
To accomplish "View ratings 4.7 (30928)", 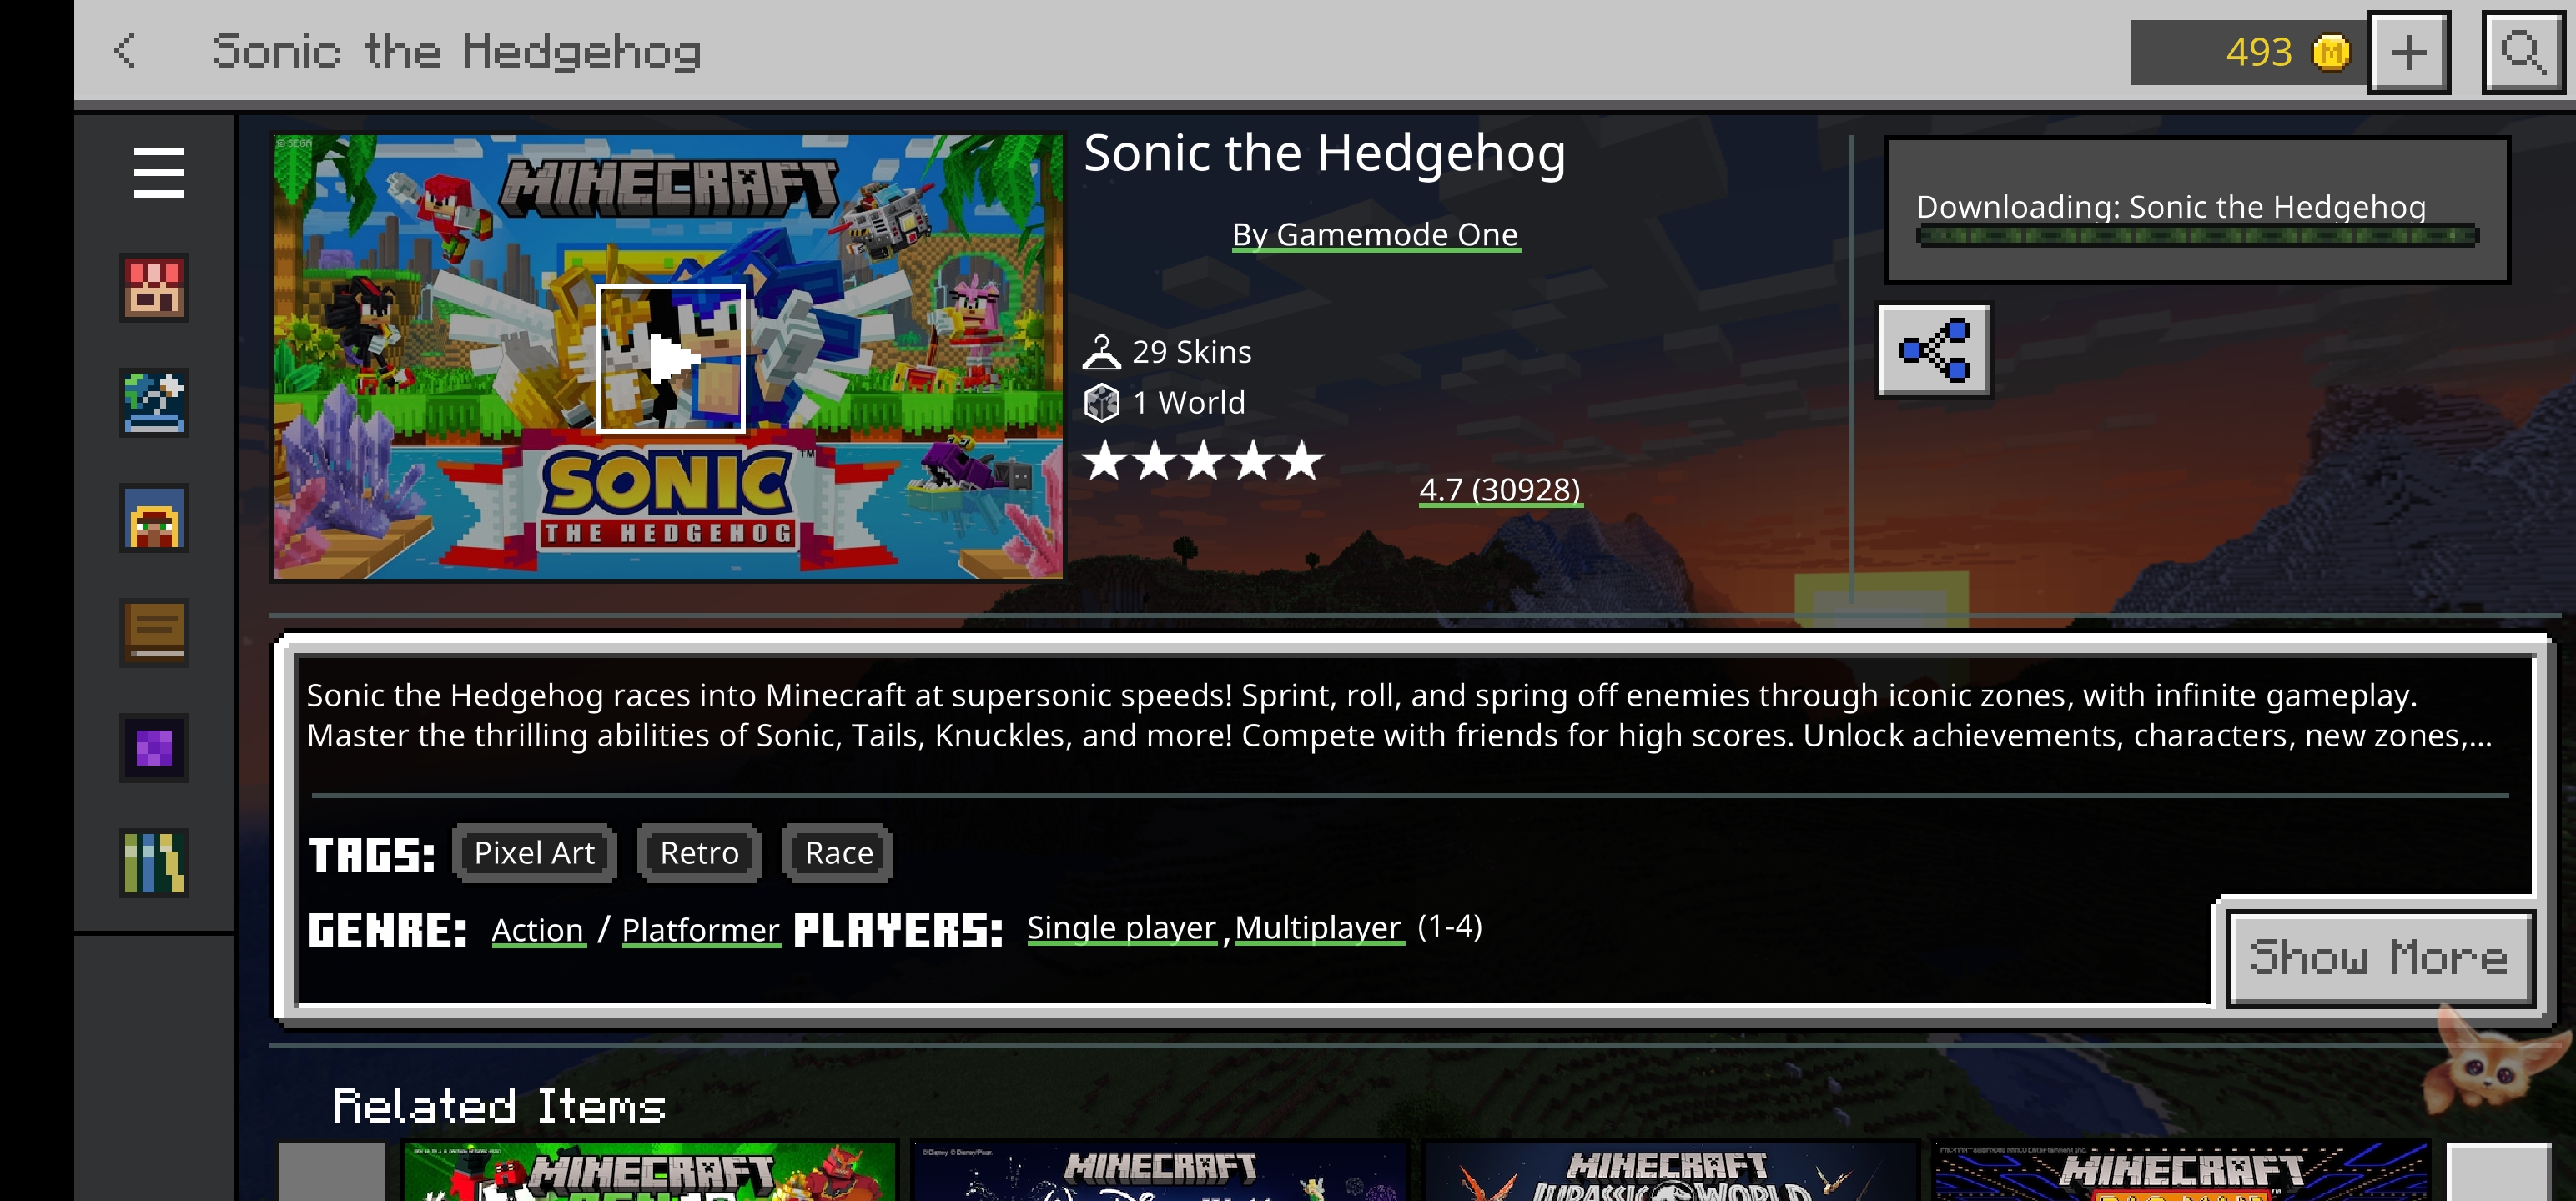I will pyautogui.click(x=1500, y=489).
